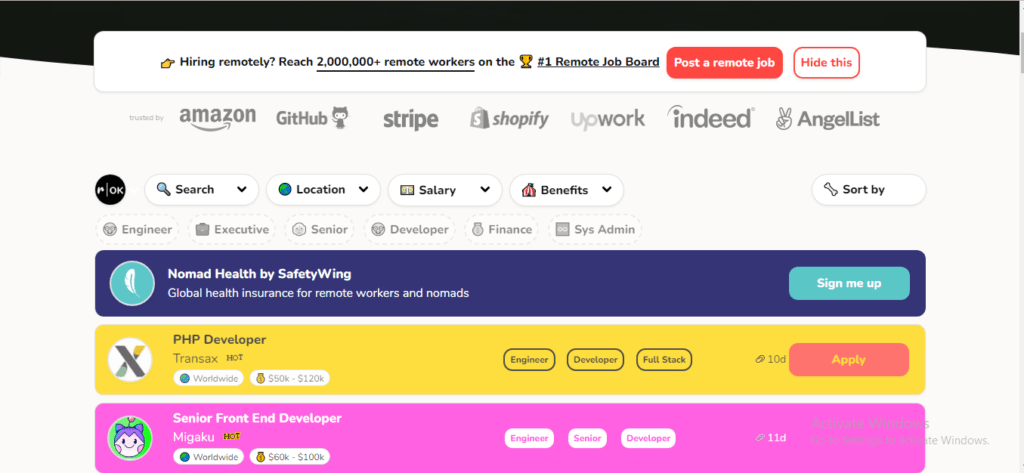Open 2,000,000+ remote workers link
The height and width of the screenshot is (473, 1024).
[396, 63]
